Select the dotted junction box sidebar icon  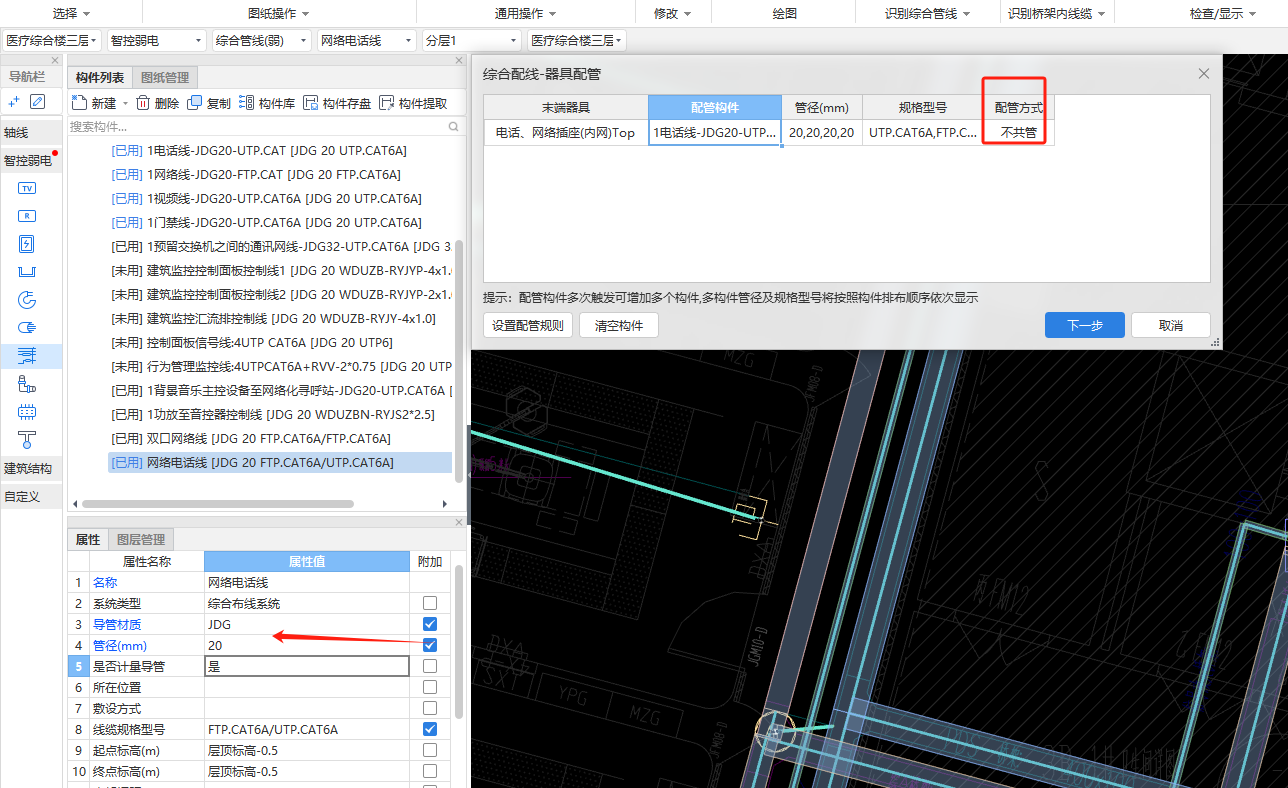tap(27, 411)
